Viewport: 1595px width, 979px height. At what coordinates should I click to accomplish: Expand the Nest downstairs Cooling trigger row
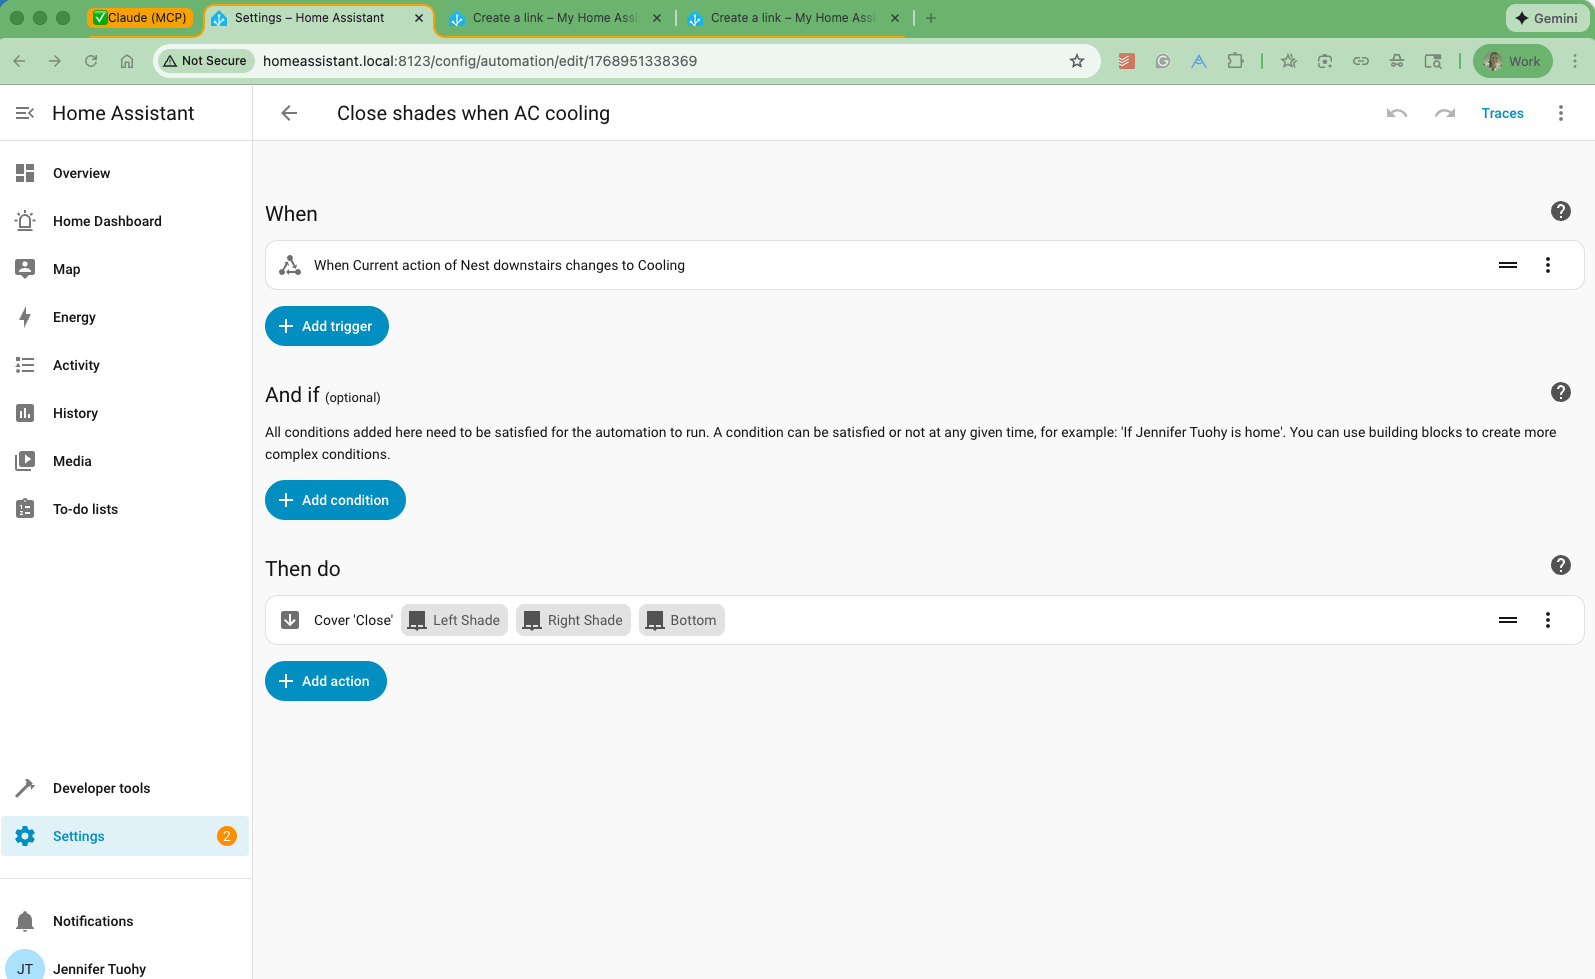(x=924, y=265)
